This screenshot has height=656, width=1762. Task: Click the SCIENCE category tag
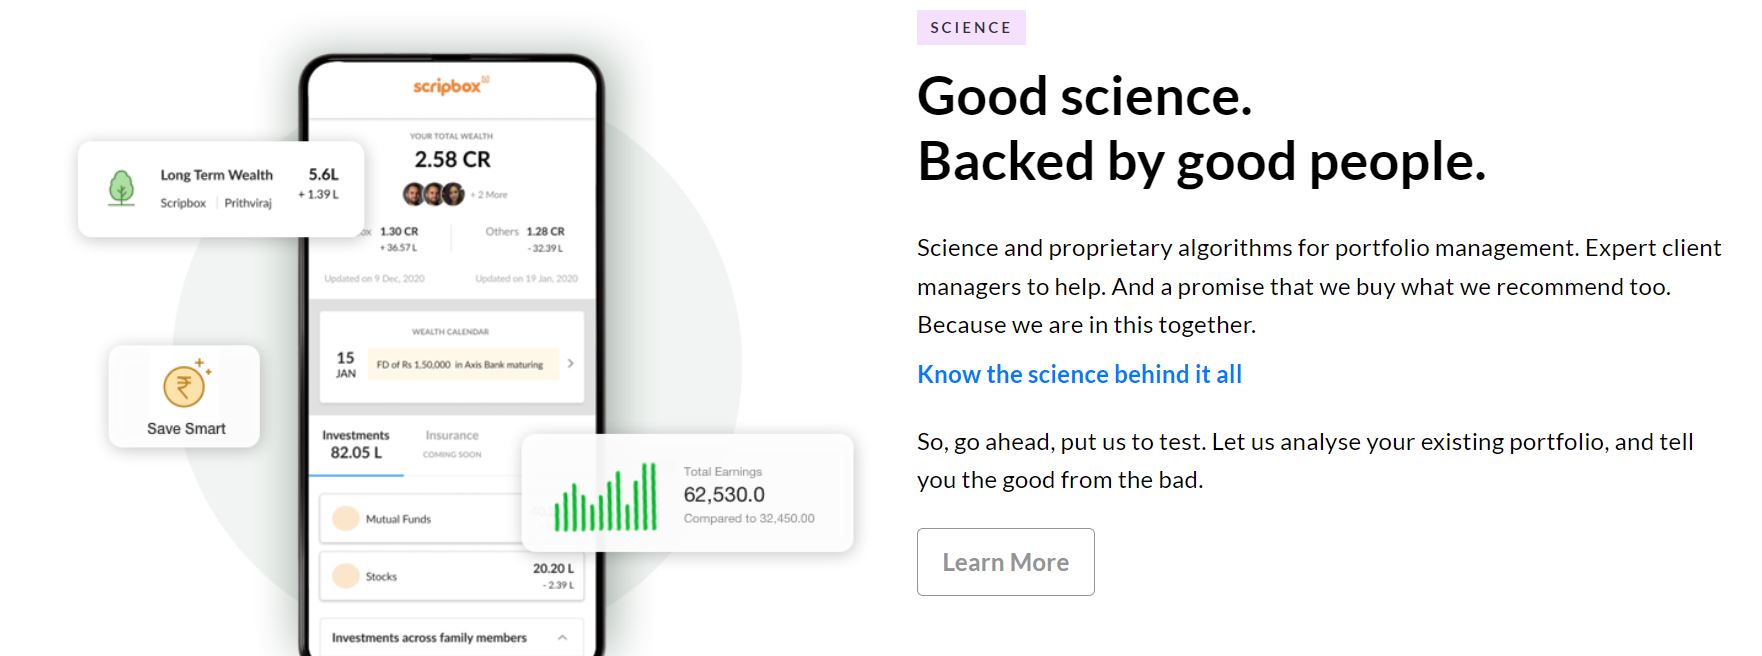(971, 27)
